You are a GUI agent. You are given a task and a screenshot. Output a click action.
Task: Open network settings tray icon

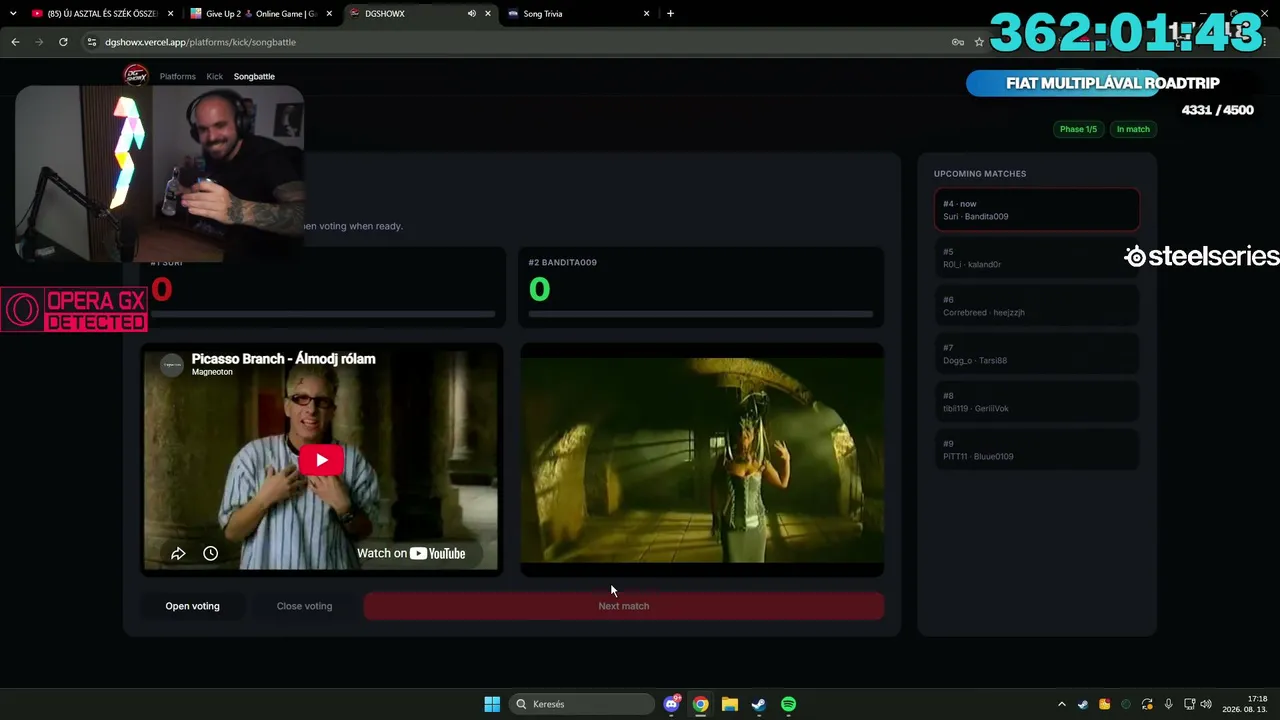pyautogui.click(x=1190, y=704)
